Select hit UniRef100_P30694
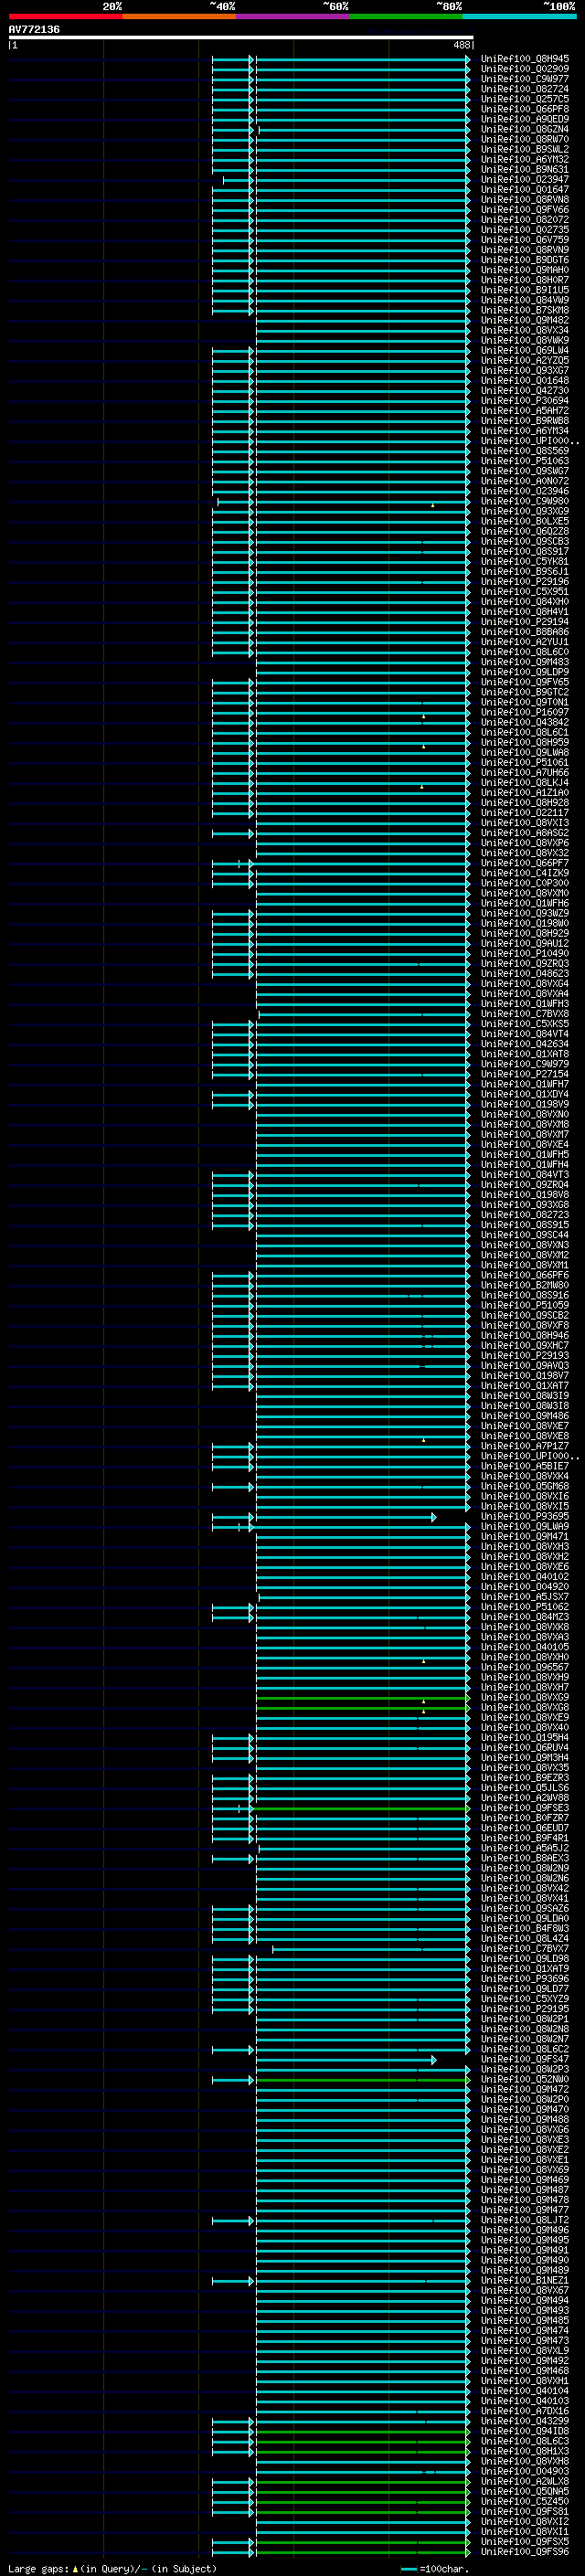 click(x=525, y=401)
